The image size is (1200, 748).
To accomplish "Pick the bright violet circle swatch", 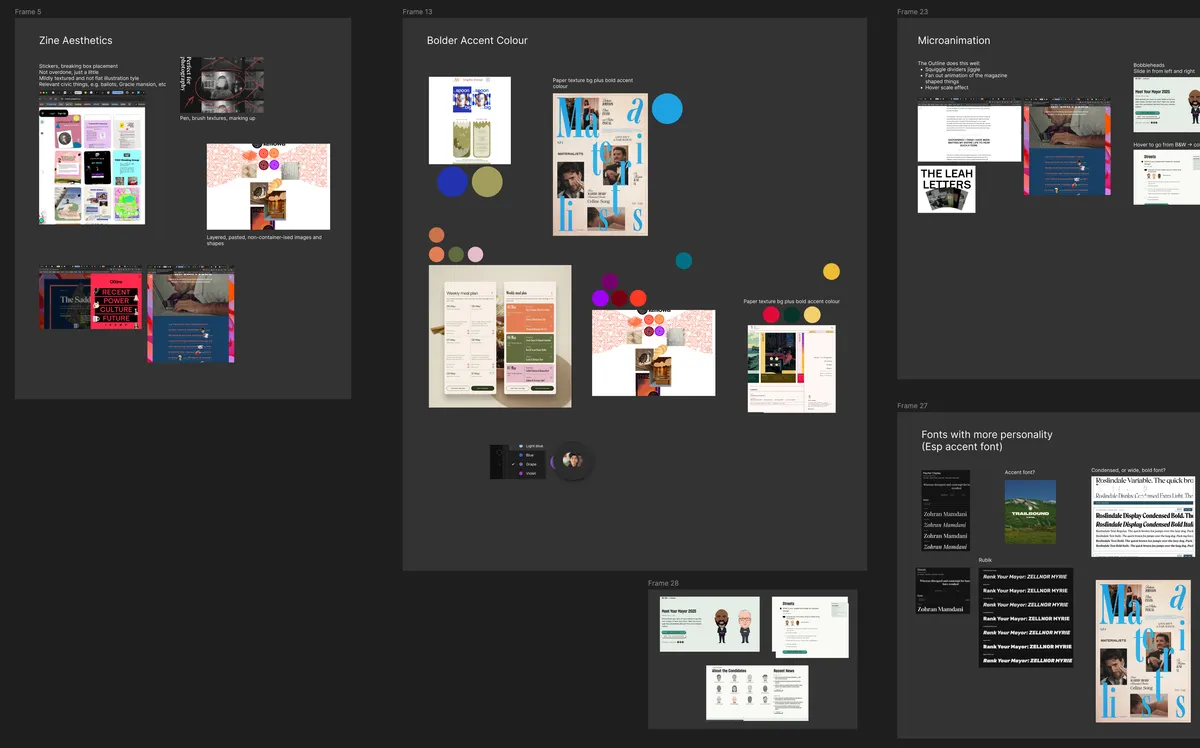I will point(600,298).
